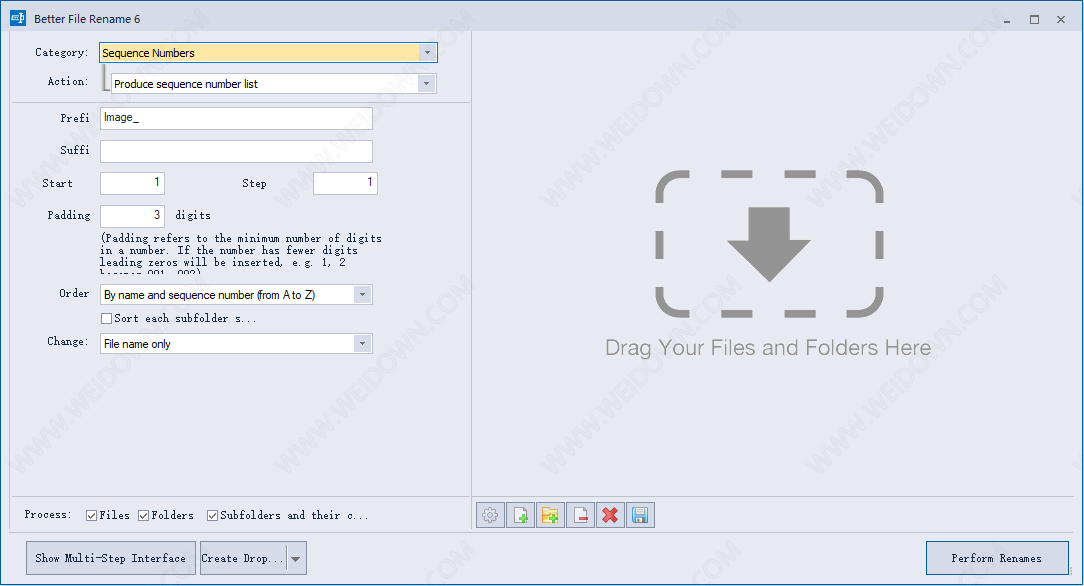The width and height of the screenshot is (1084, 586).
Task: Open the Action dropdown Produce sequence number list
Action: click(x=274, y=84)
